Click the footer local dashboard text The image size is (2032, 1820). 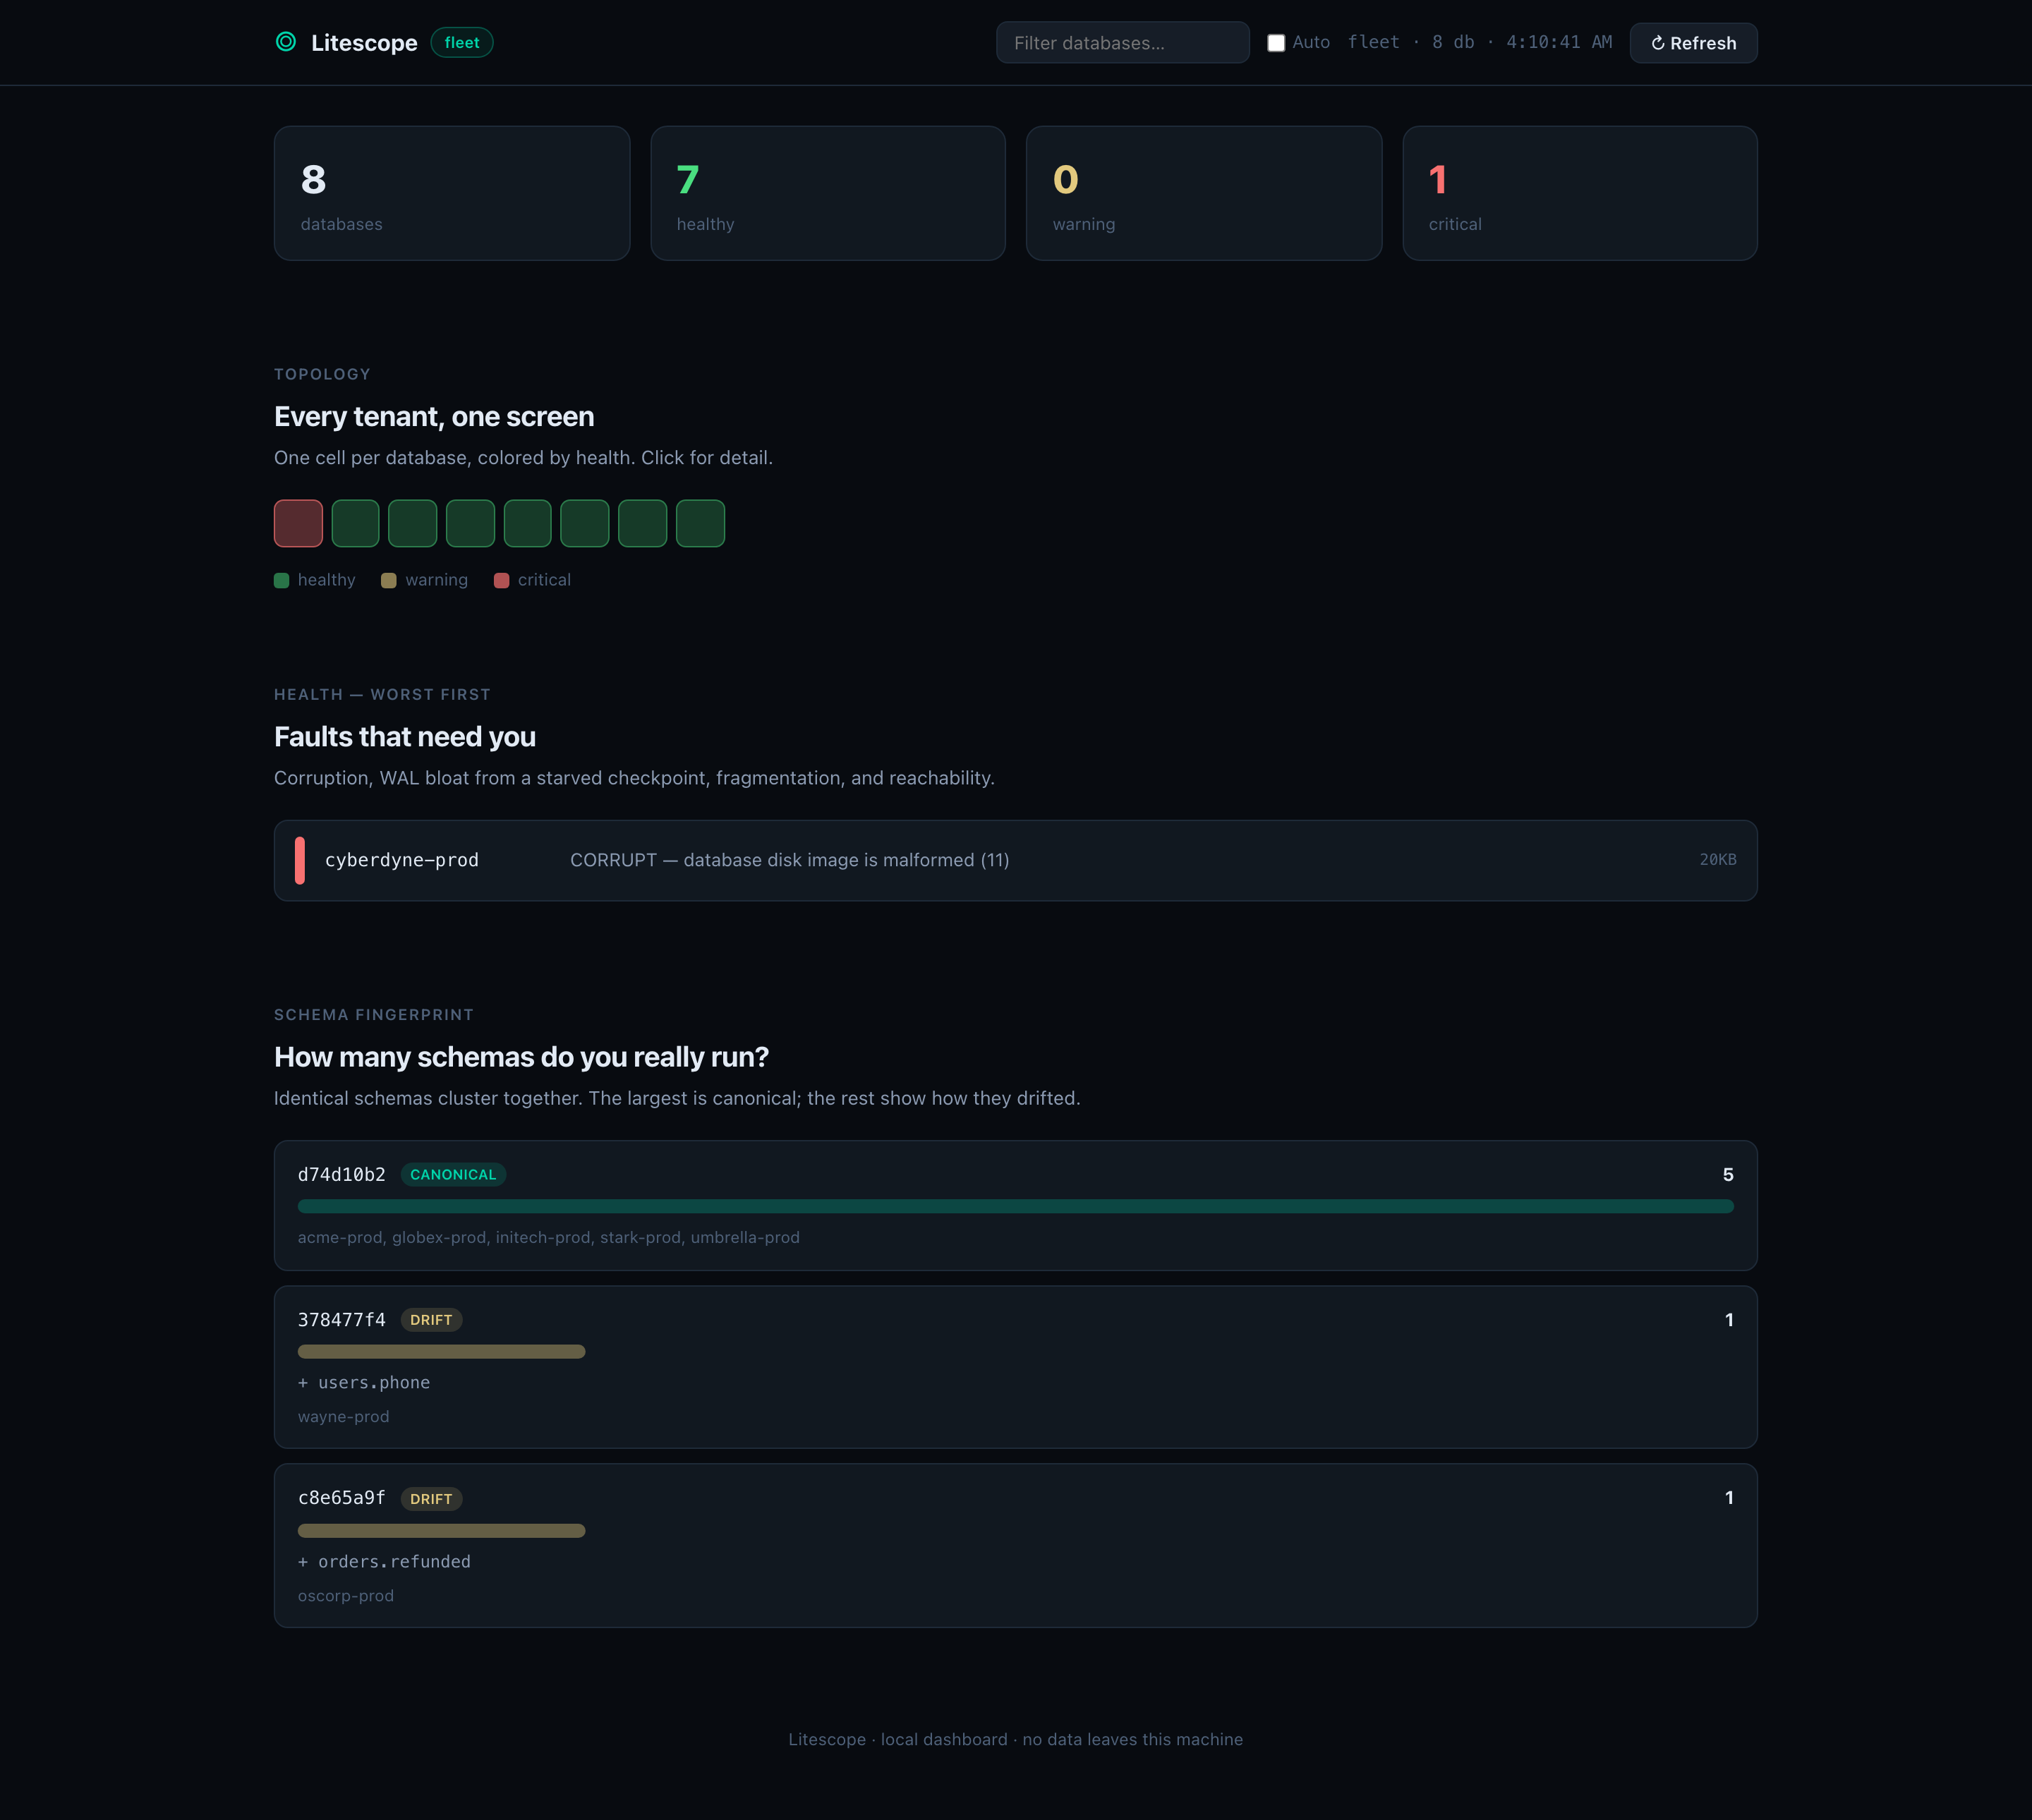1015,1740
